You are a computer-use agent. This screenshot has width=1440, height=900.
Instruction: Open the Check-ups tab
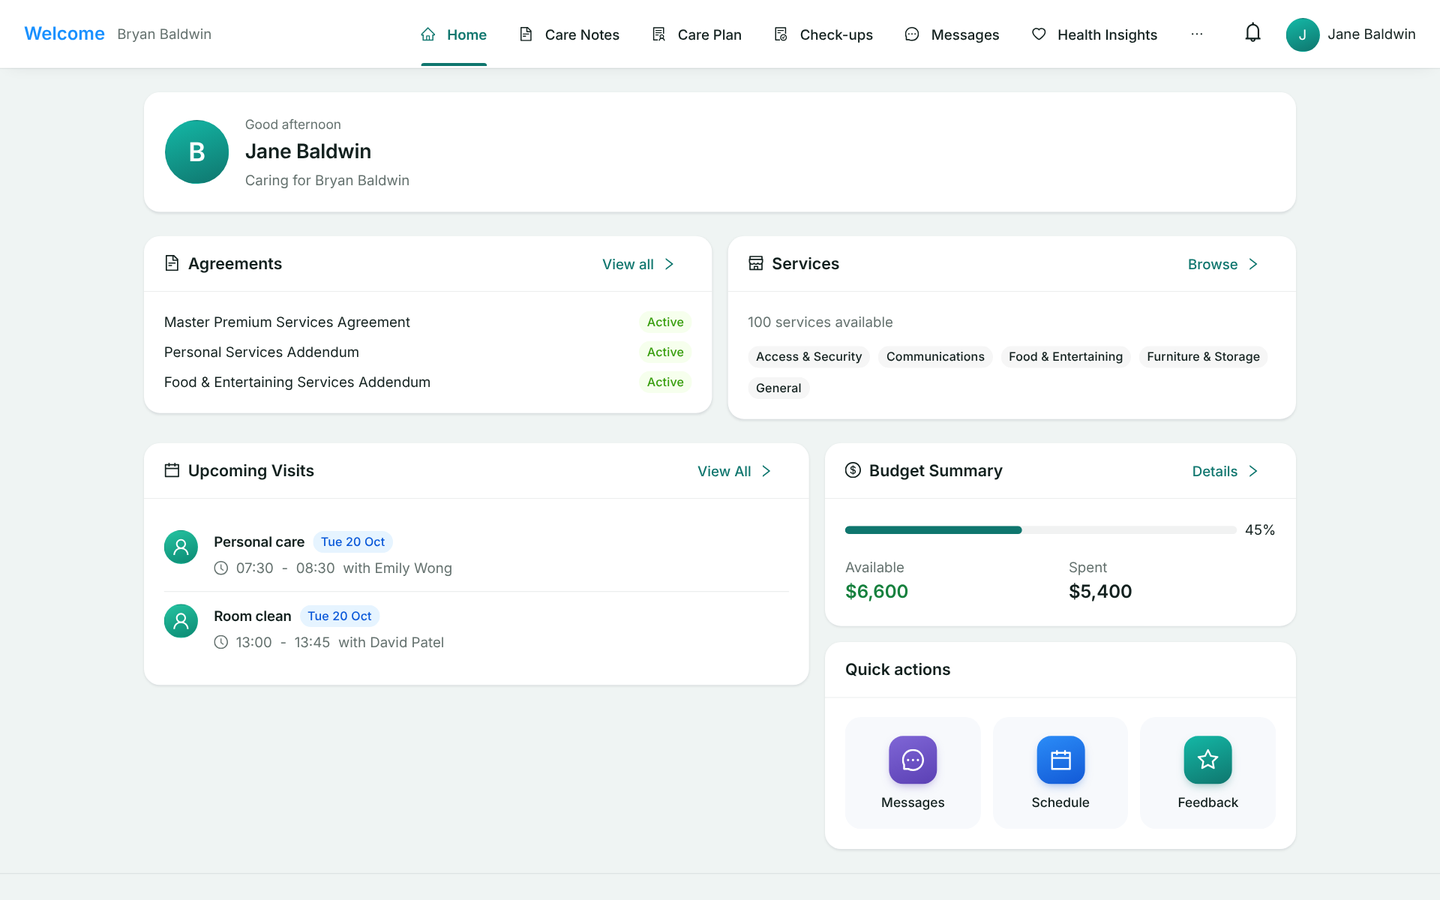tap(823, 34)
